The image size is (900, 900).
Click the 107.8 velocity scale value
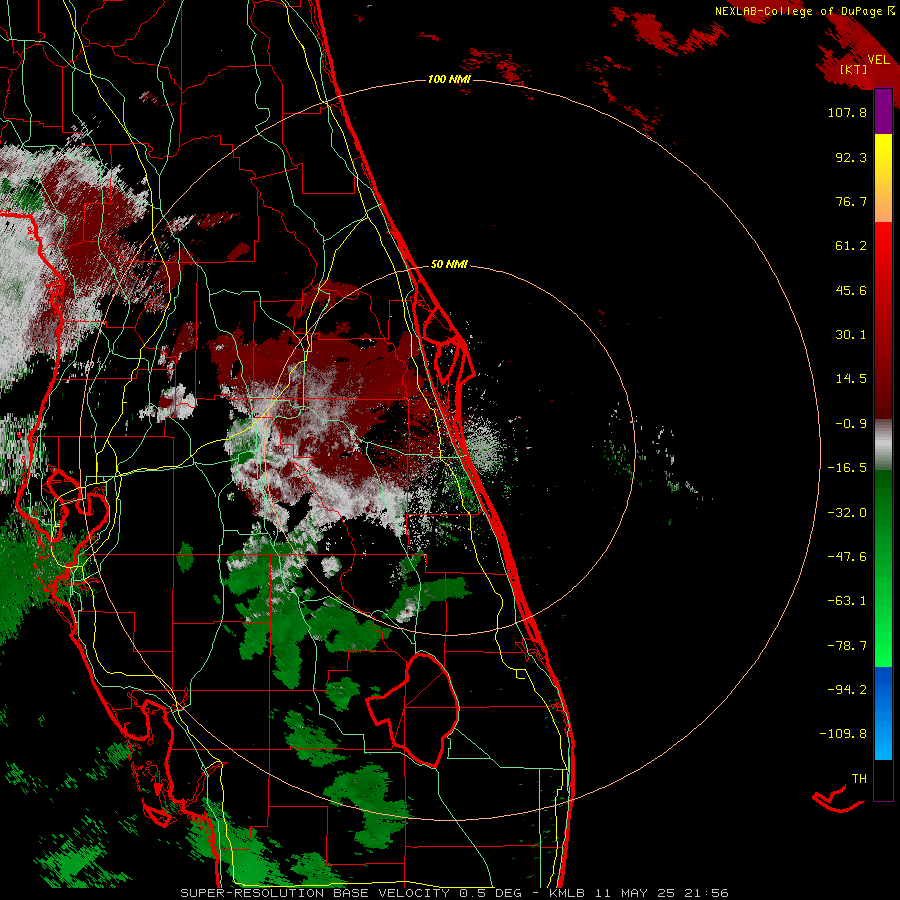[x=847, y=112]
